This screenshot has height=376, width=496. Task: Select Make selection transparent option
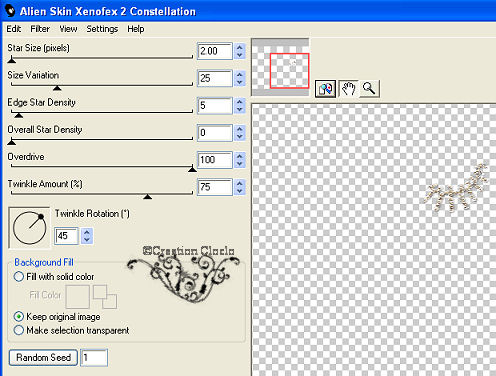click(19, 330)
